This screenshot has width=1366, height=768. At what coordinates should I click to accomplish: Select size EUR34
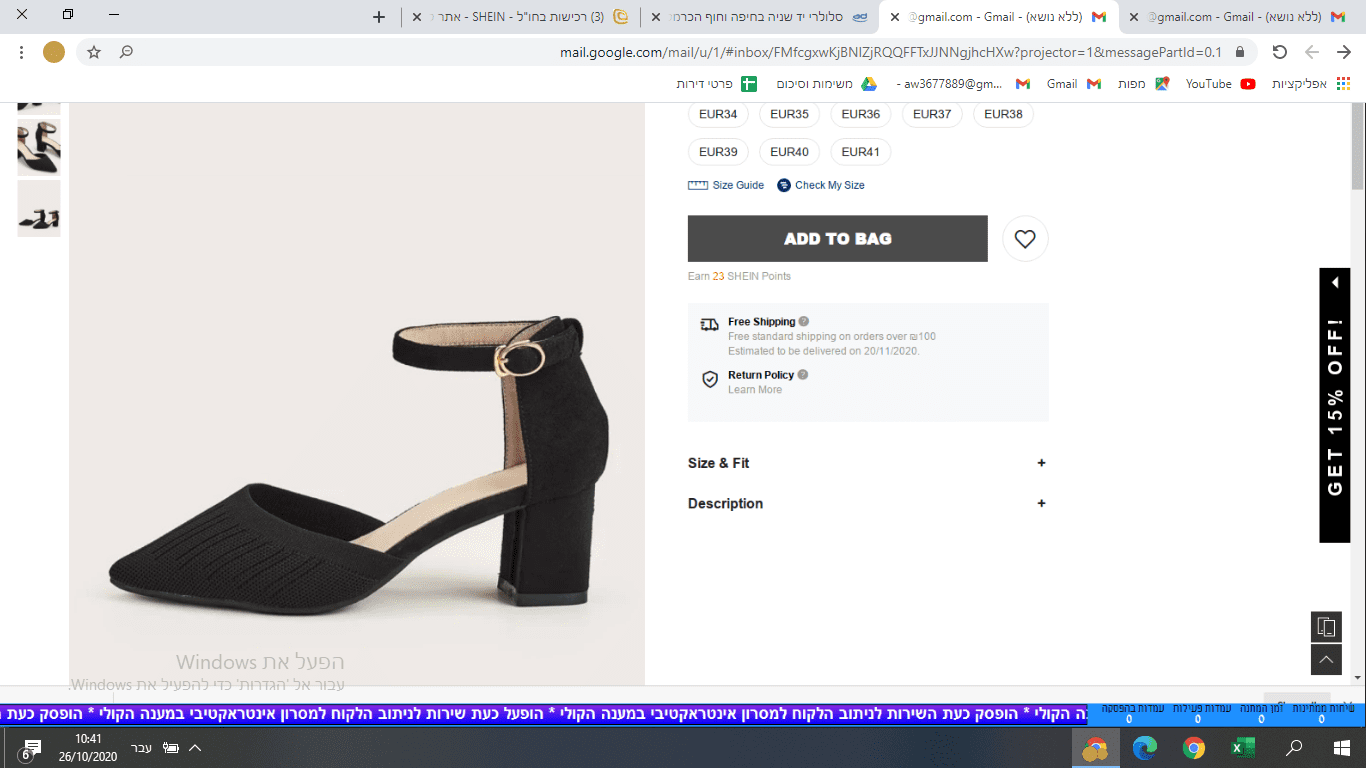[x=718, y=114]
